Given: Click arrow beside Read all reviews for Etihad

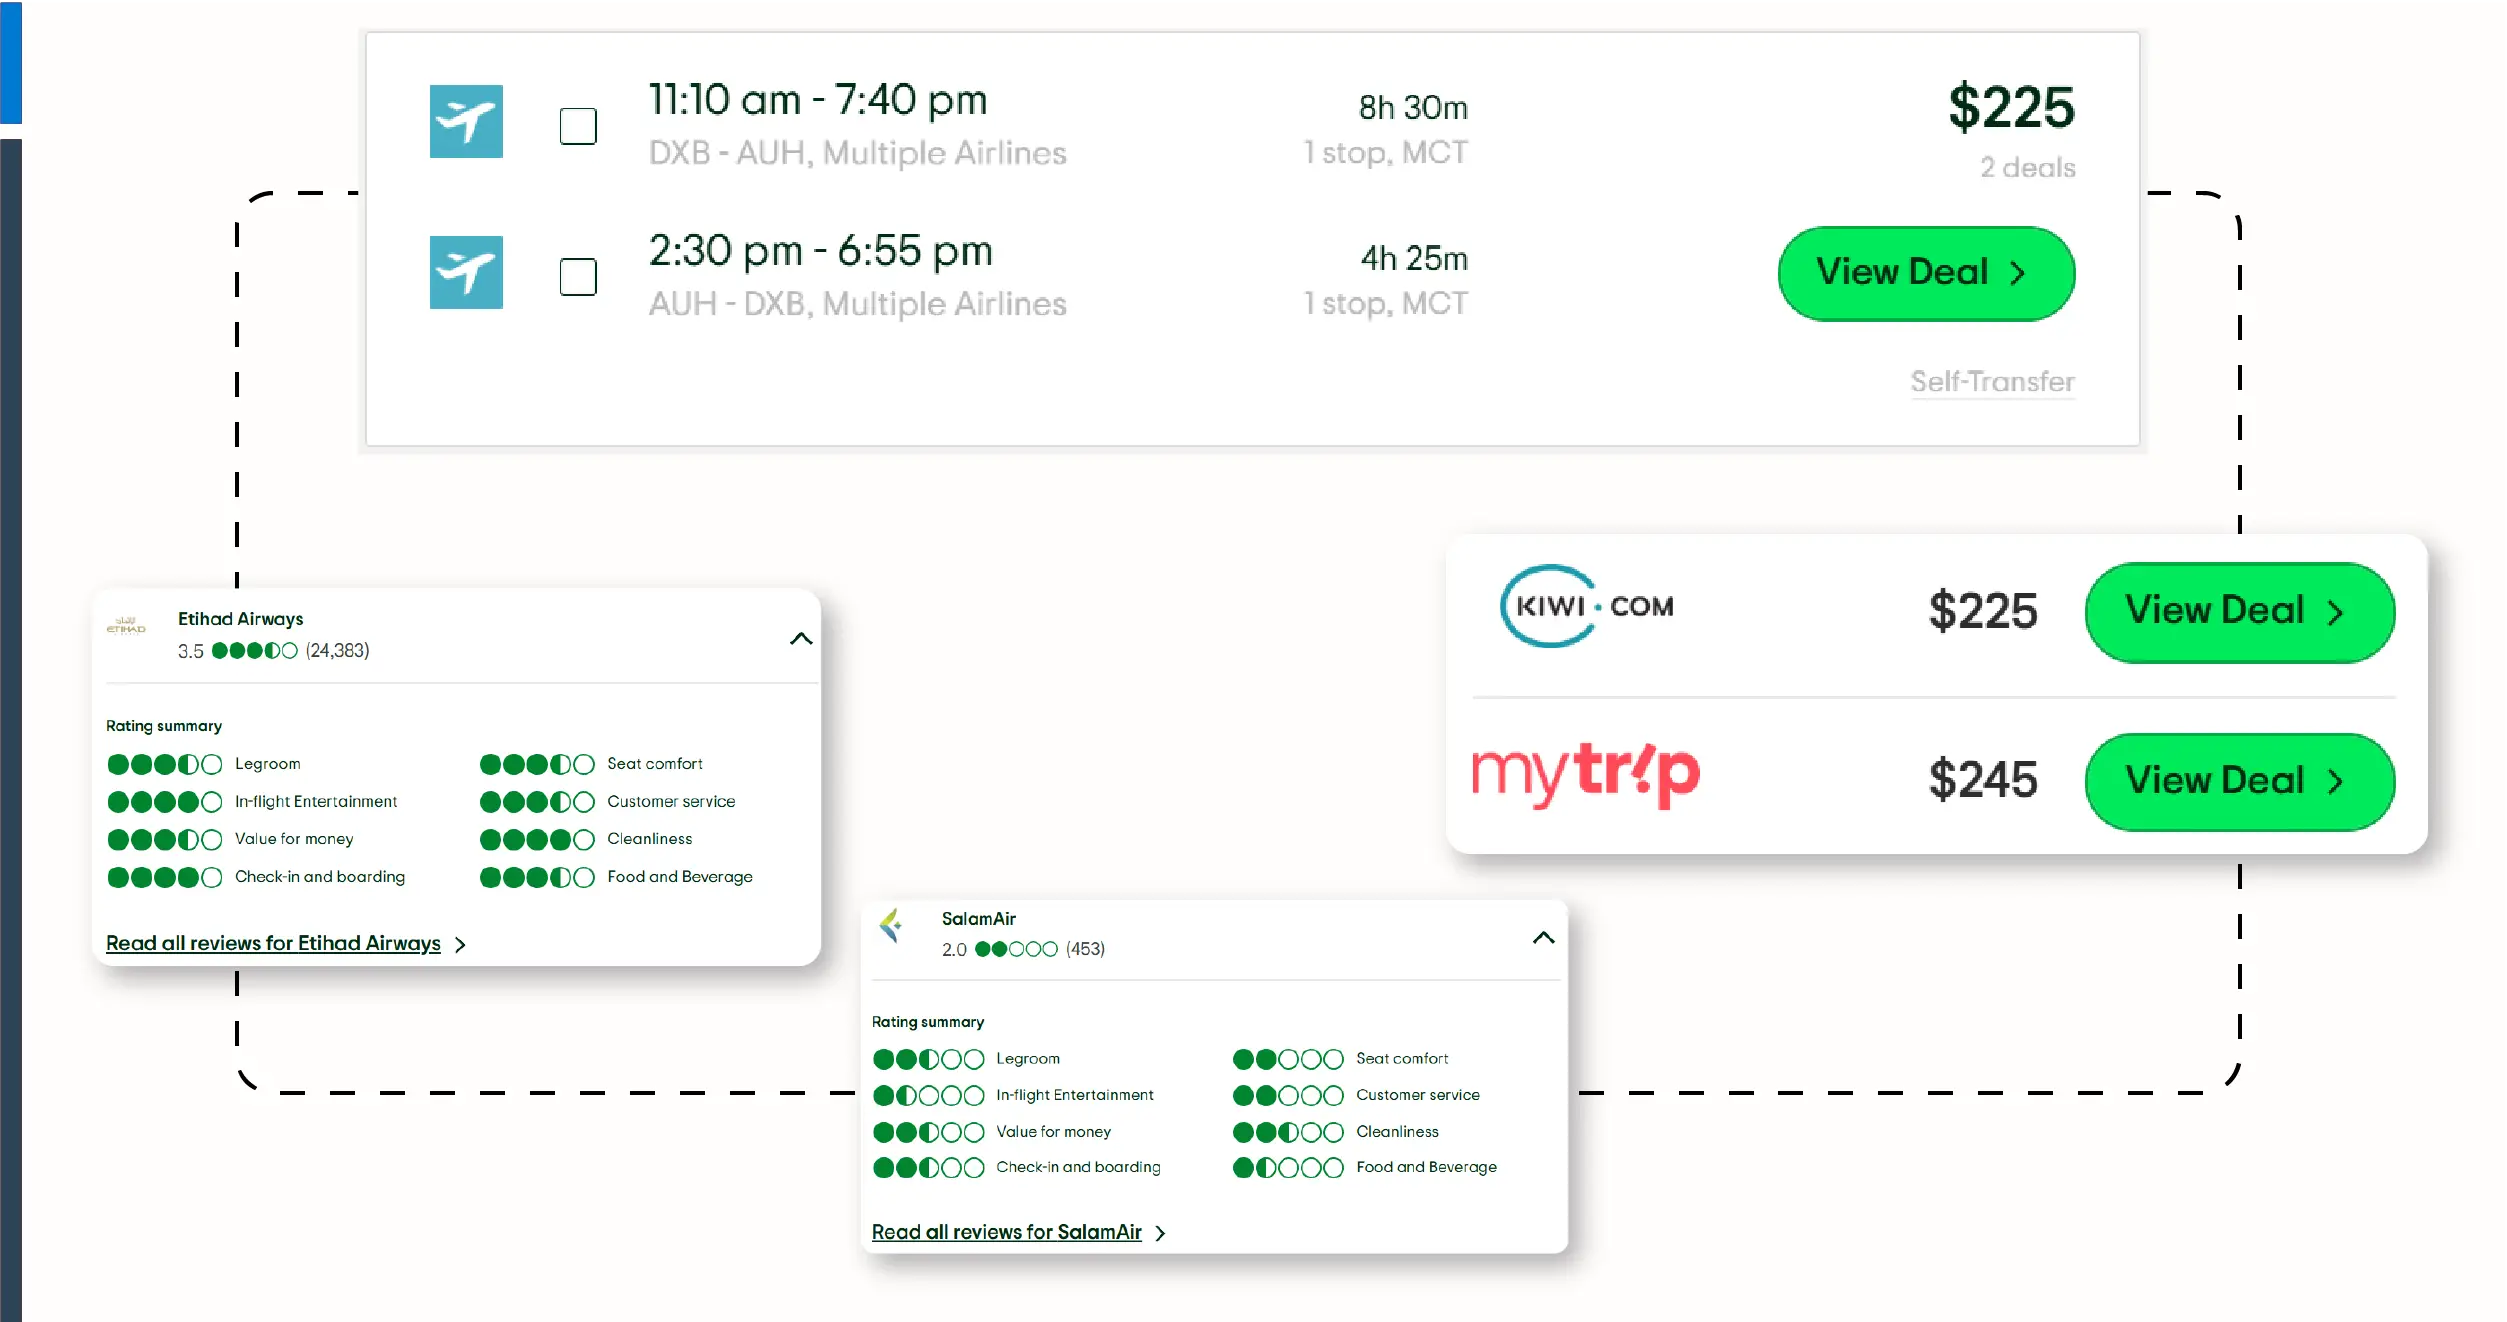Looking at the screenshot, I should [x=460, y=944].
